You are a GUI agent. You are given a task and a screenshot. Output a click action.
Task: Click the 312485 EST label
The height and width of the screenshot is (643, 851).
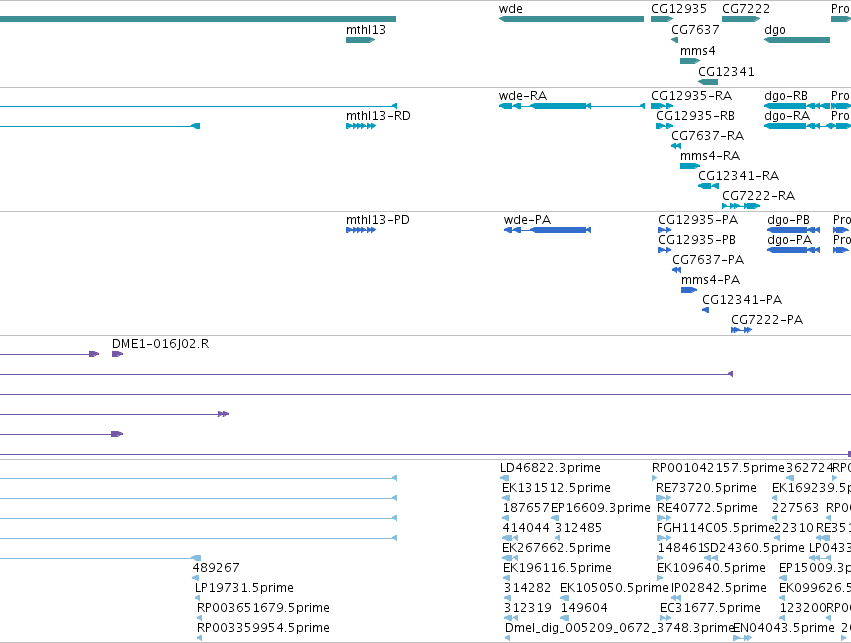(578, 528)
